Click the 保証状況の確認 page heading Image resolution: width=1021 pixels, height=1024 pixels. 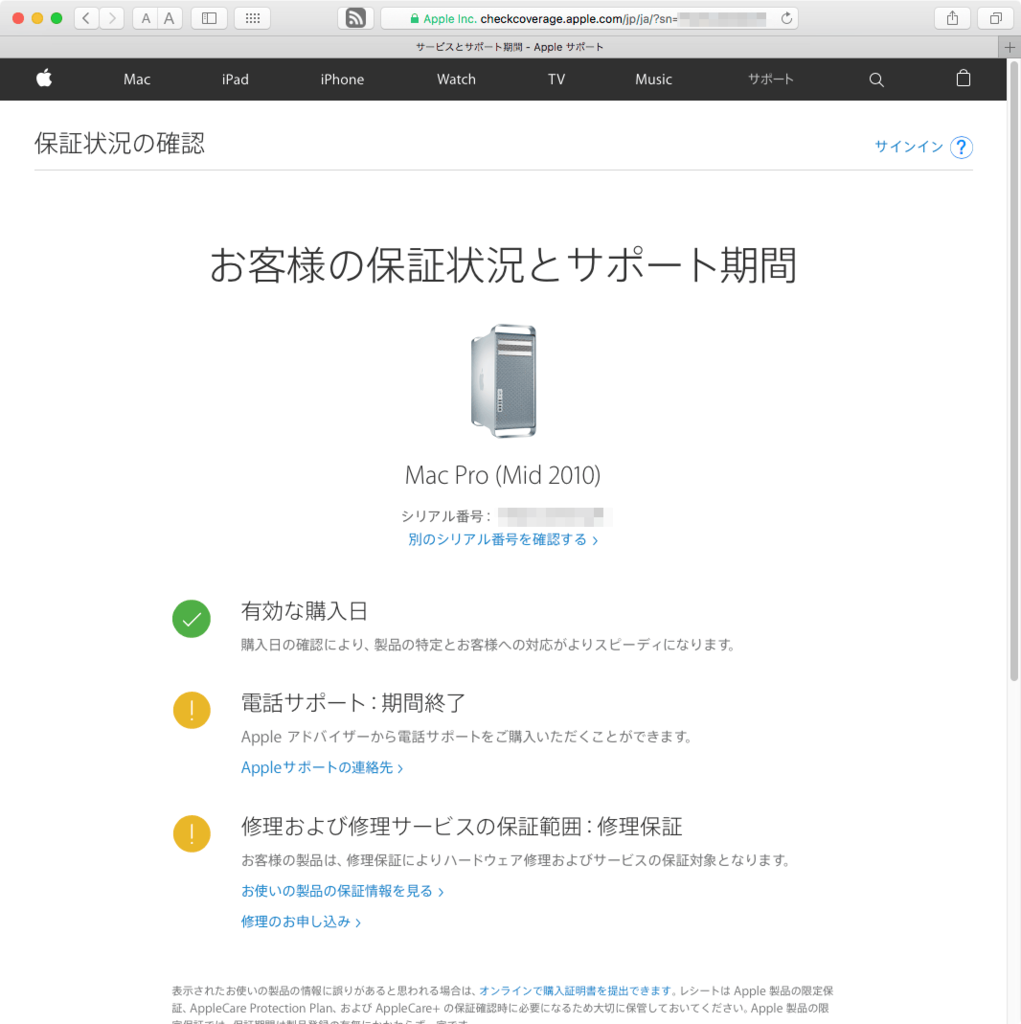click(120, 143)
